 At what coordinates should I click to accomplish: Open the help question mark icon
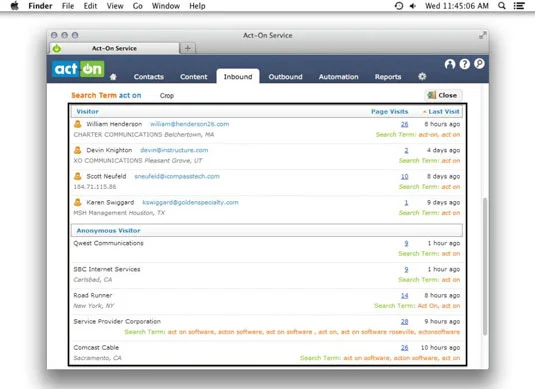point(464,64)
